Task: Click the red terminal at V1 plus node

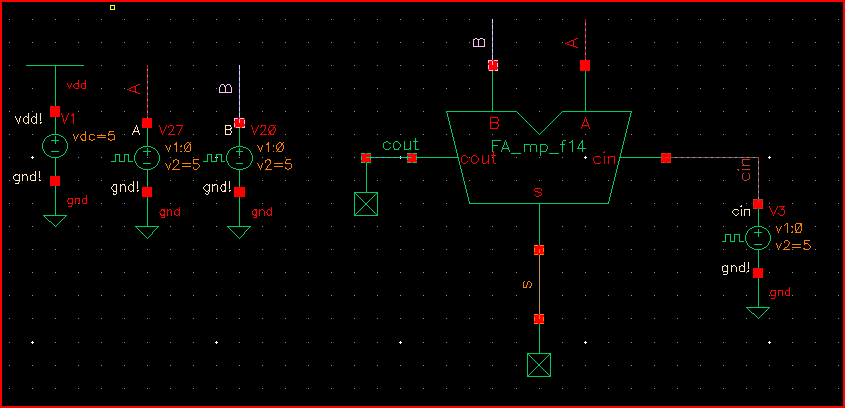Action: (55, 112)
